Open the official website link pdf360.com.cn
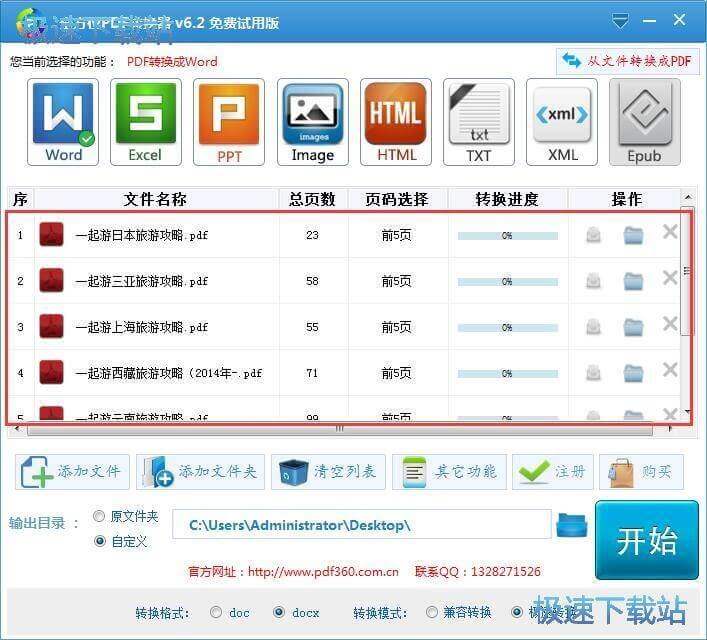This screenshot has height=640, width=707. [323, 572]
